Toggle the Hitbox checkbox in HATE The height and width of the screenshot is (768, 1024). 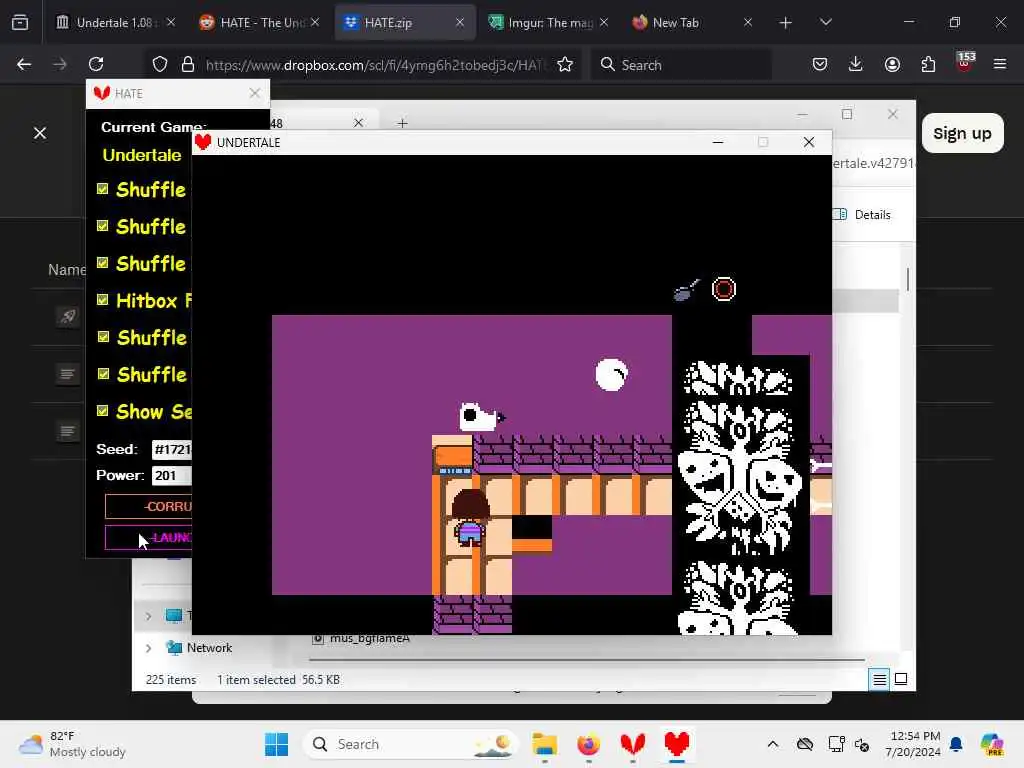(x=103, y=300)
